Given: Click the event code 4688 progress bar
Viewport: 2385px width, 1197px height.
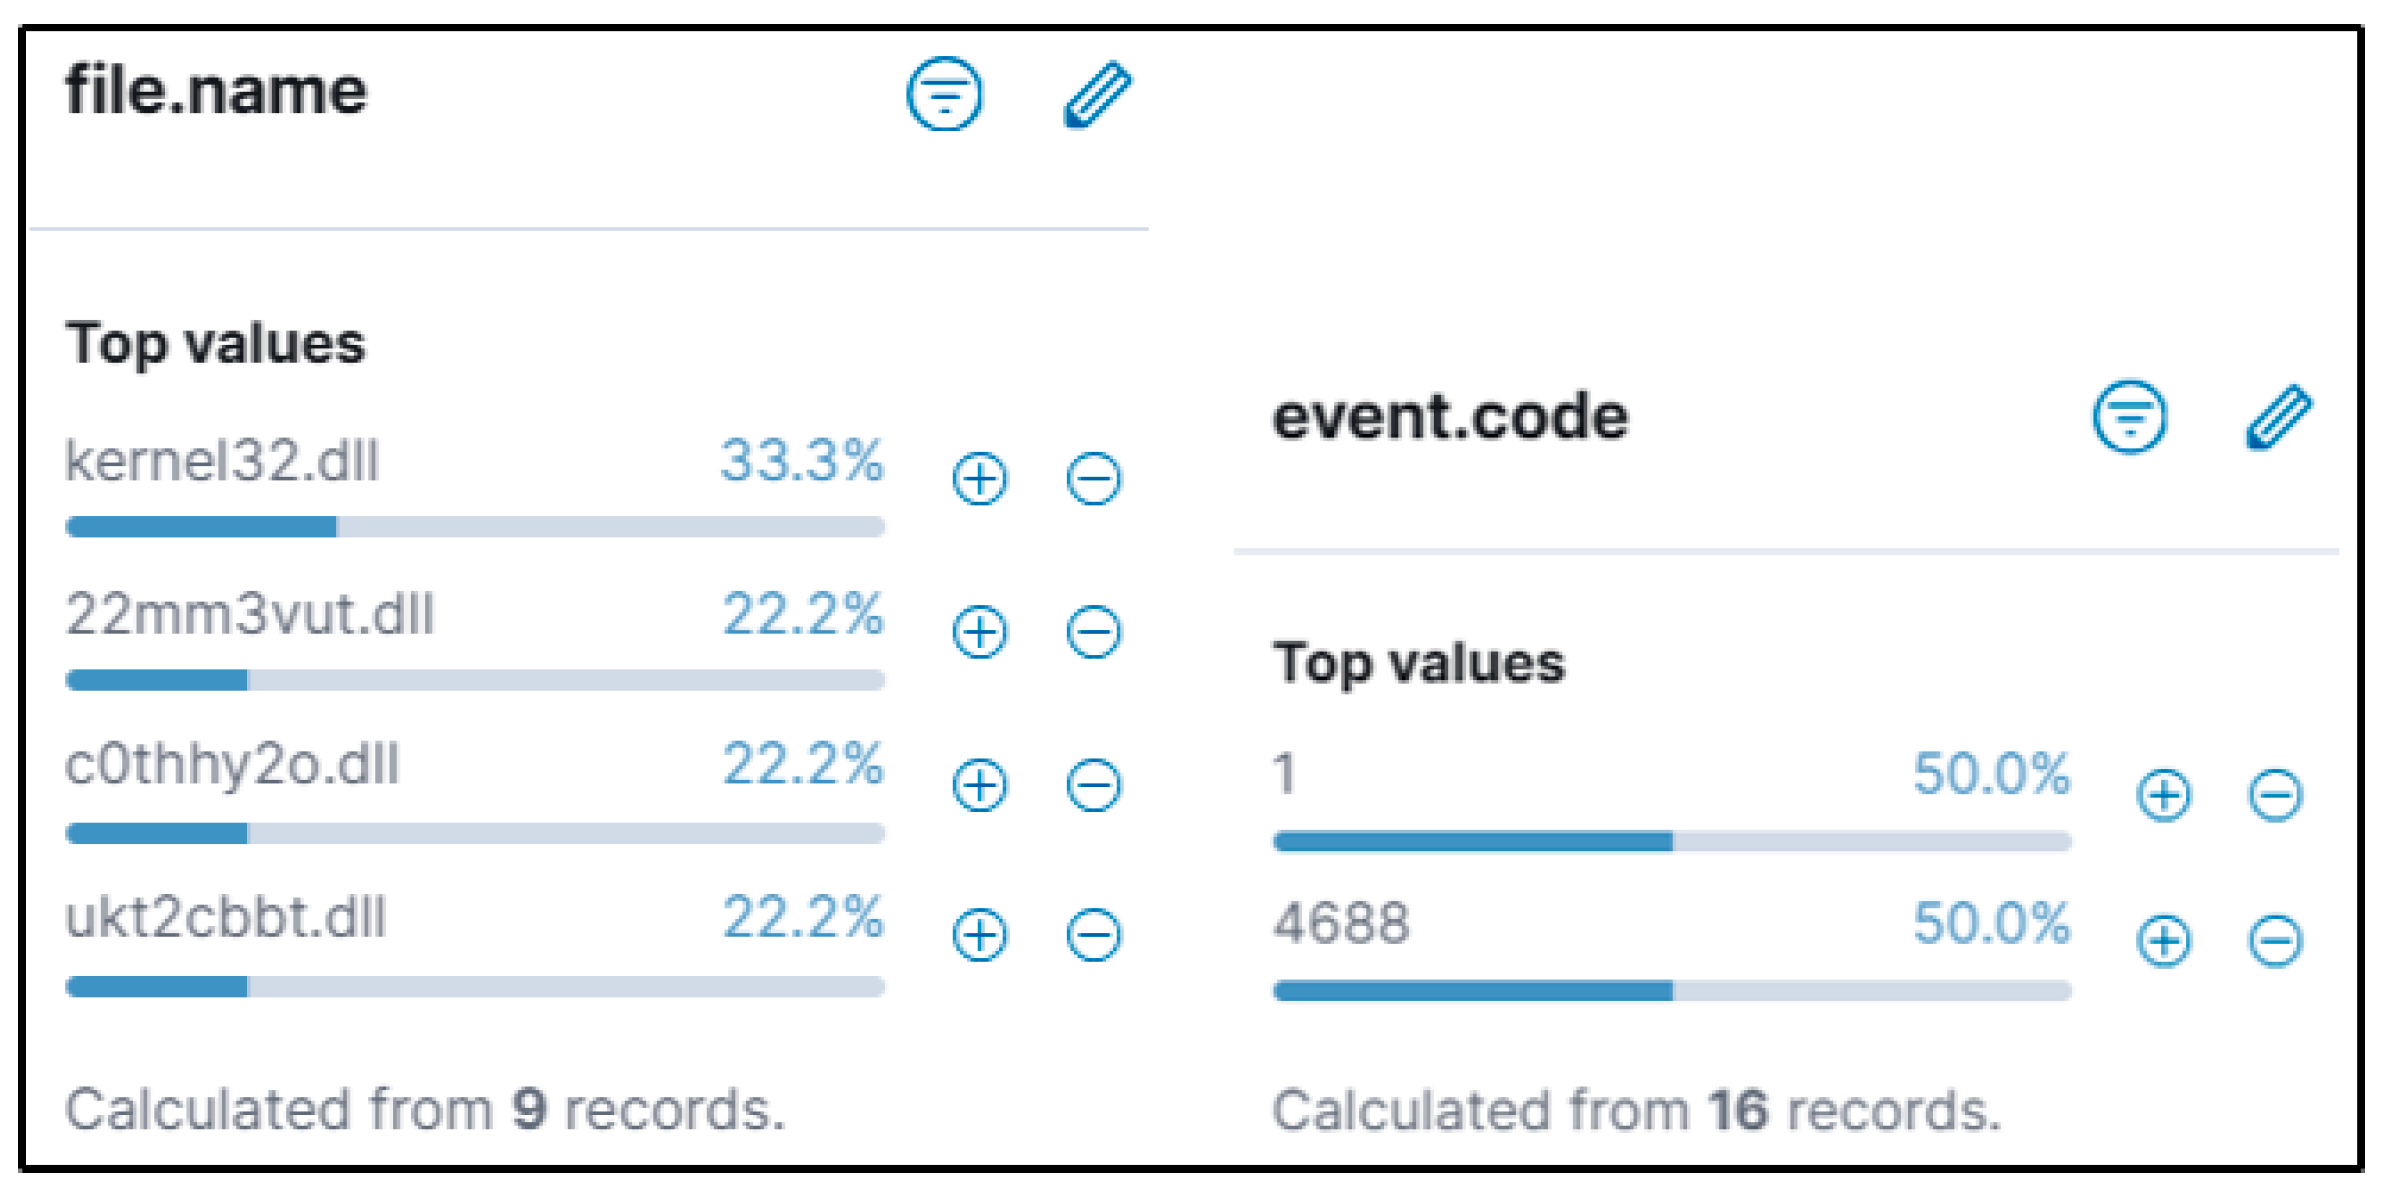Looking at the screenshot, I should coord(1671,990).
